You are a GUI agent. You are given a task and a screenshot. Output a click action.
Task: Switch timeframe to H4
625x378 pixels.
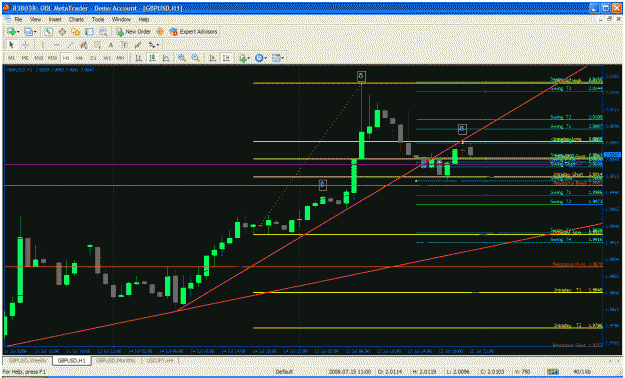click(79, 58)
